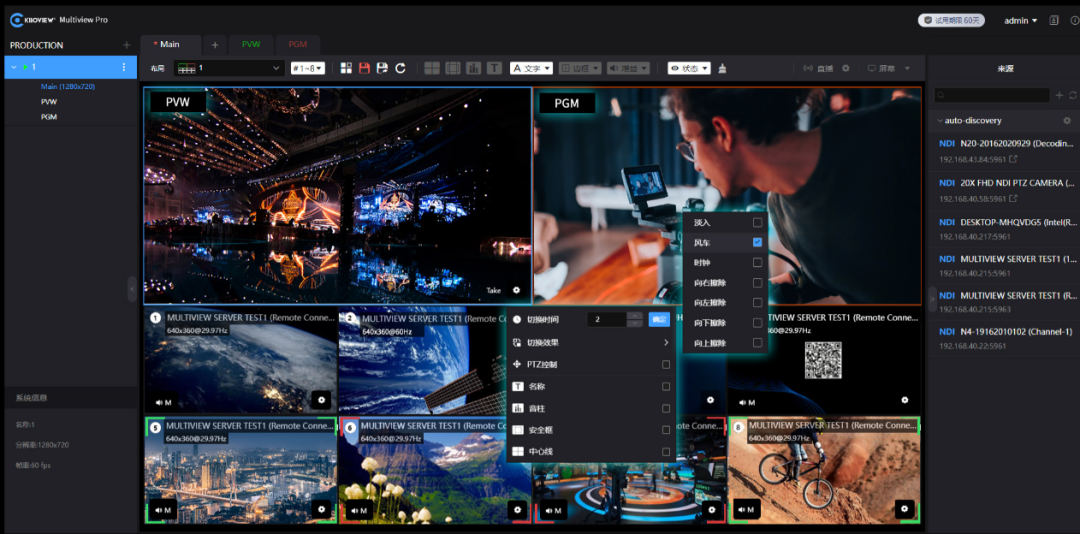Open the 屏幕 dropdown
This screenshot has width=1080, height=534.
889,68
